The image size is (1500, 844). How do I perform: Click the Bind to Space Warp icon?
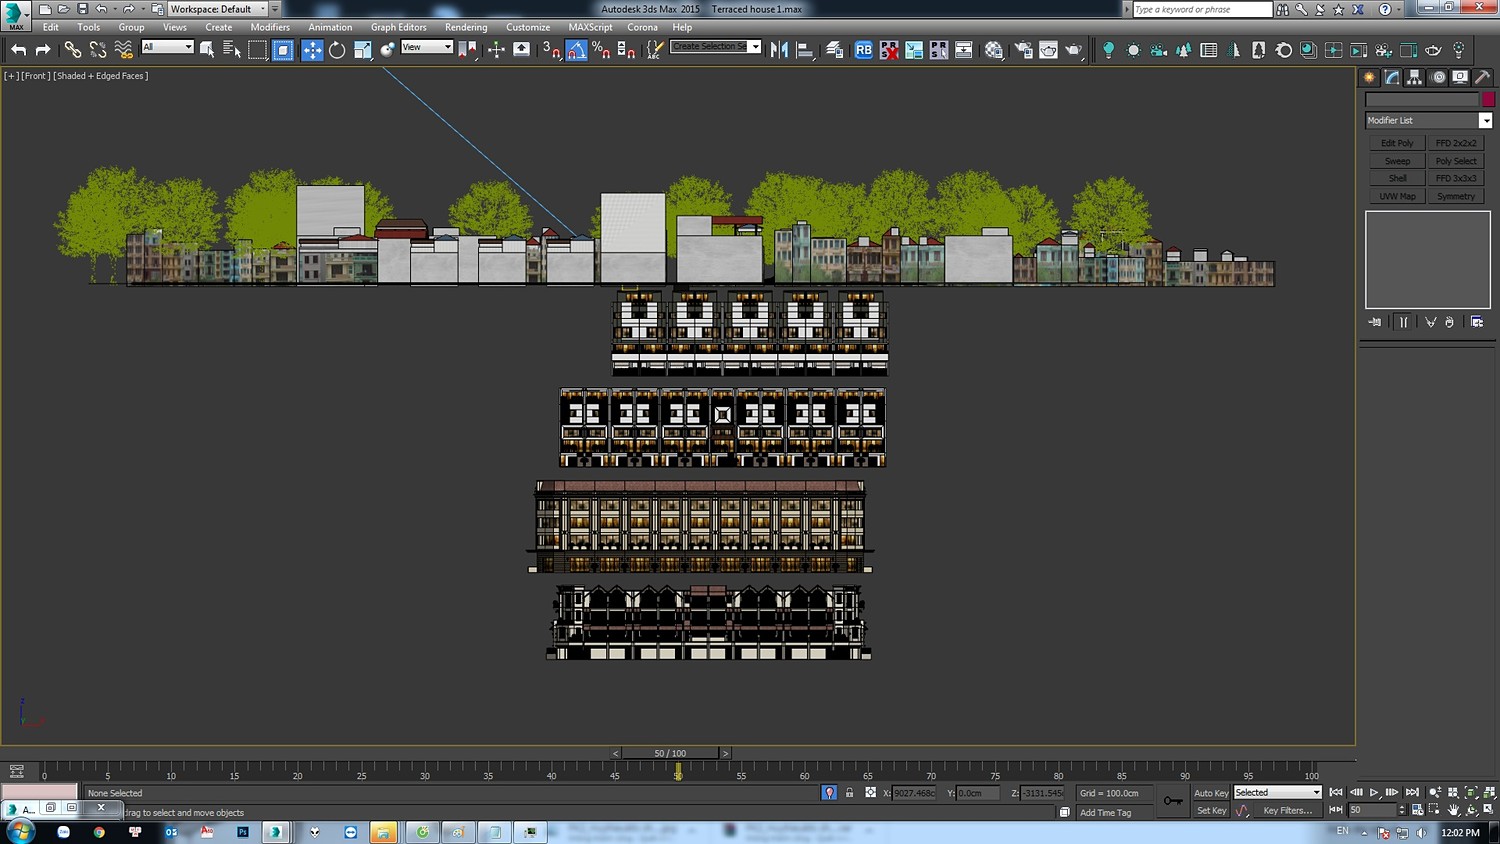(123, 49)
